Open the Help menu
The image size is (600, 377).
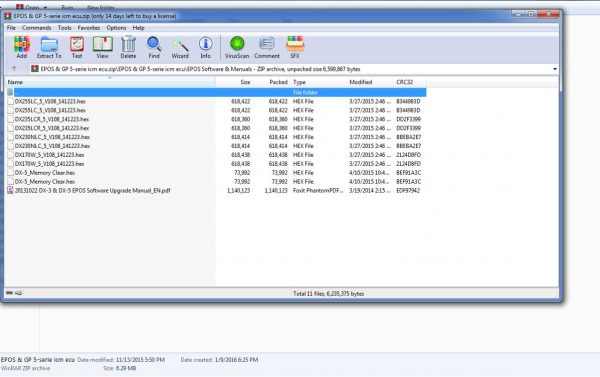[139, 28]
